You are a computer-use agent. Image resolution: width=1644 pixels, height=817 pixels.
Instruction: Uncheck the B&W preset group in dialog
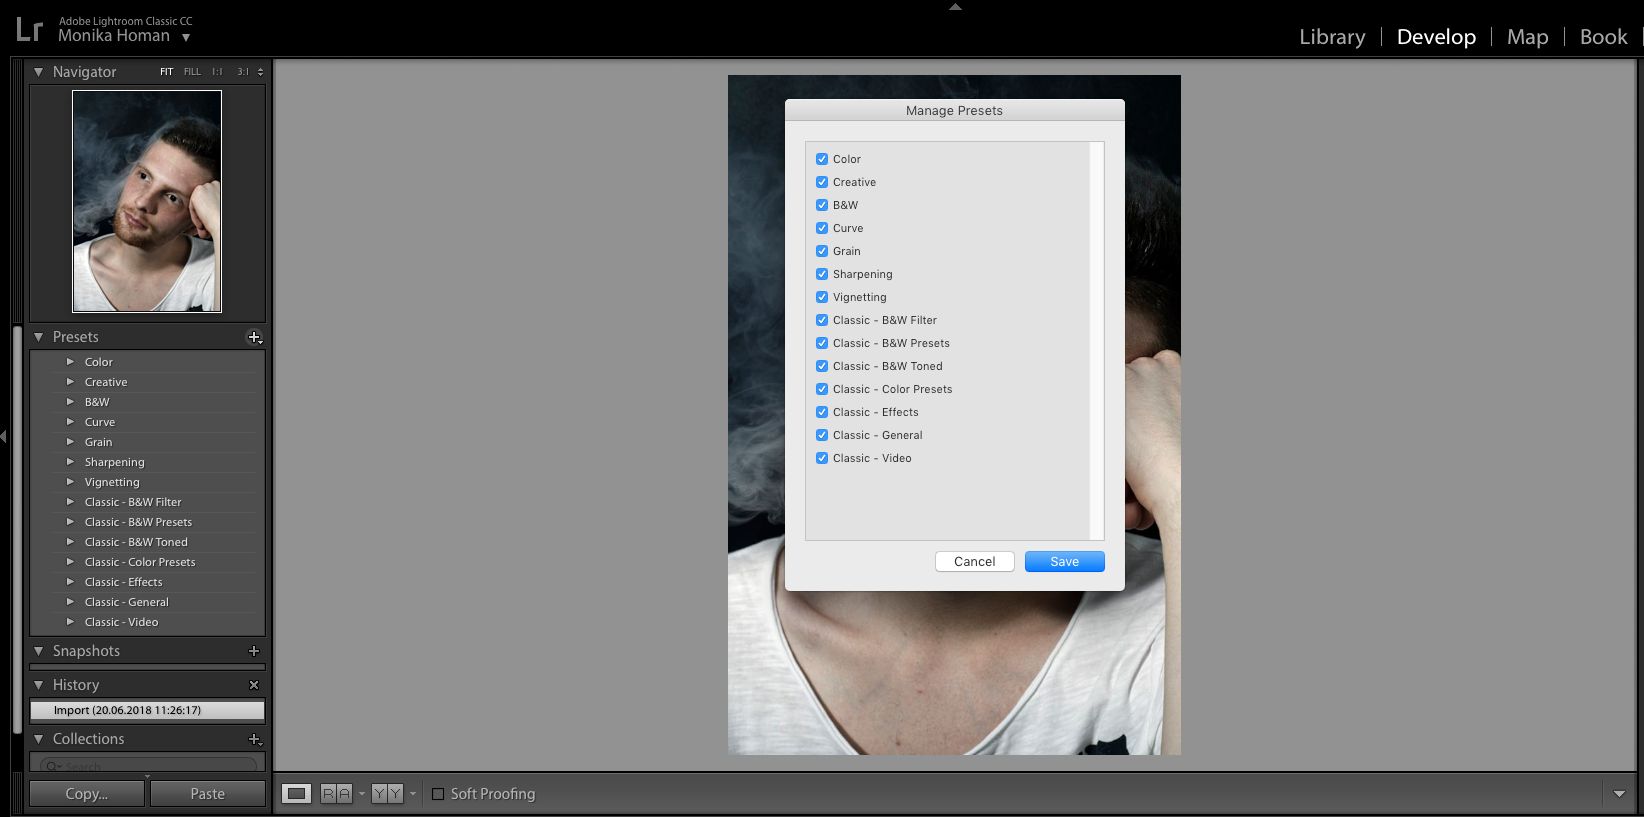click(x=822, y=205)
